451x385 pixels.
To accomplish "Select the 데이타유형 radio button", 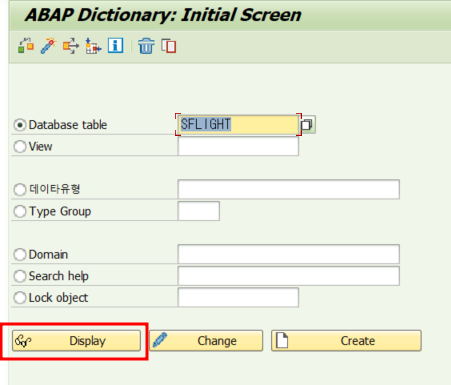I will (20, 189).
